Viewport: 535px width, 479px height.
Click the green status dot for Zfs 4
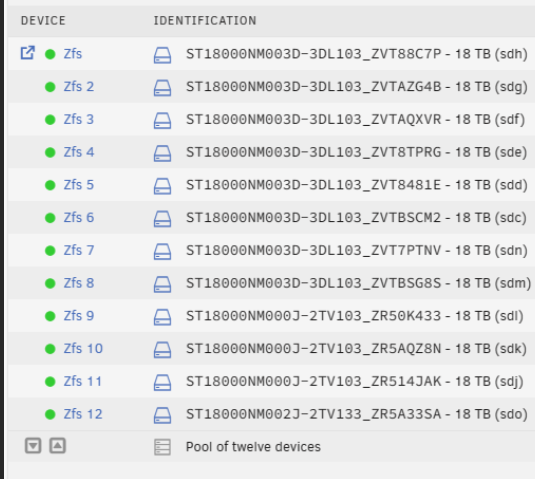pyautogui.click(x=50, y=152)
